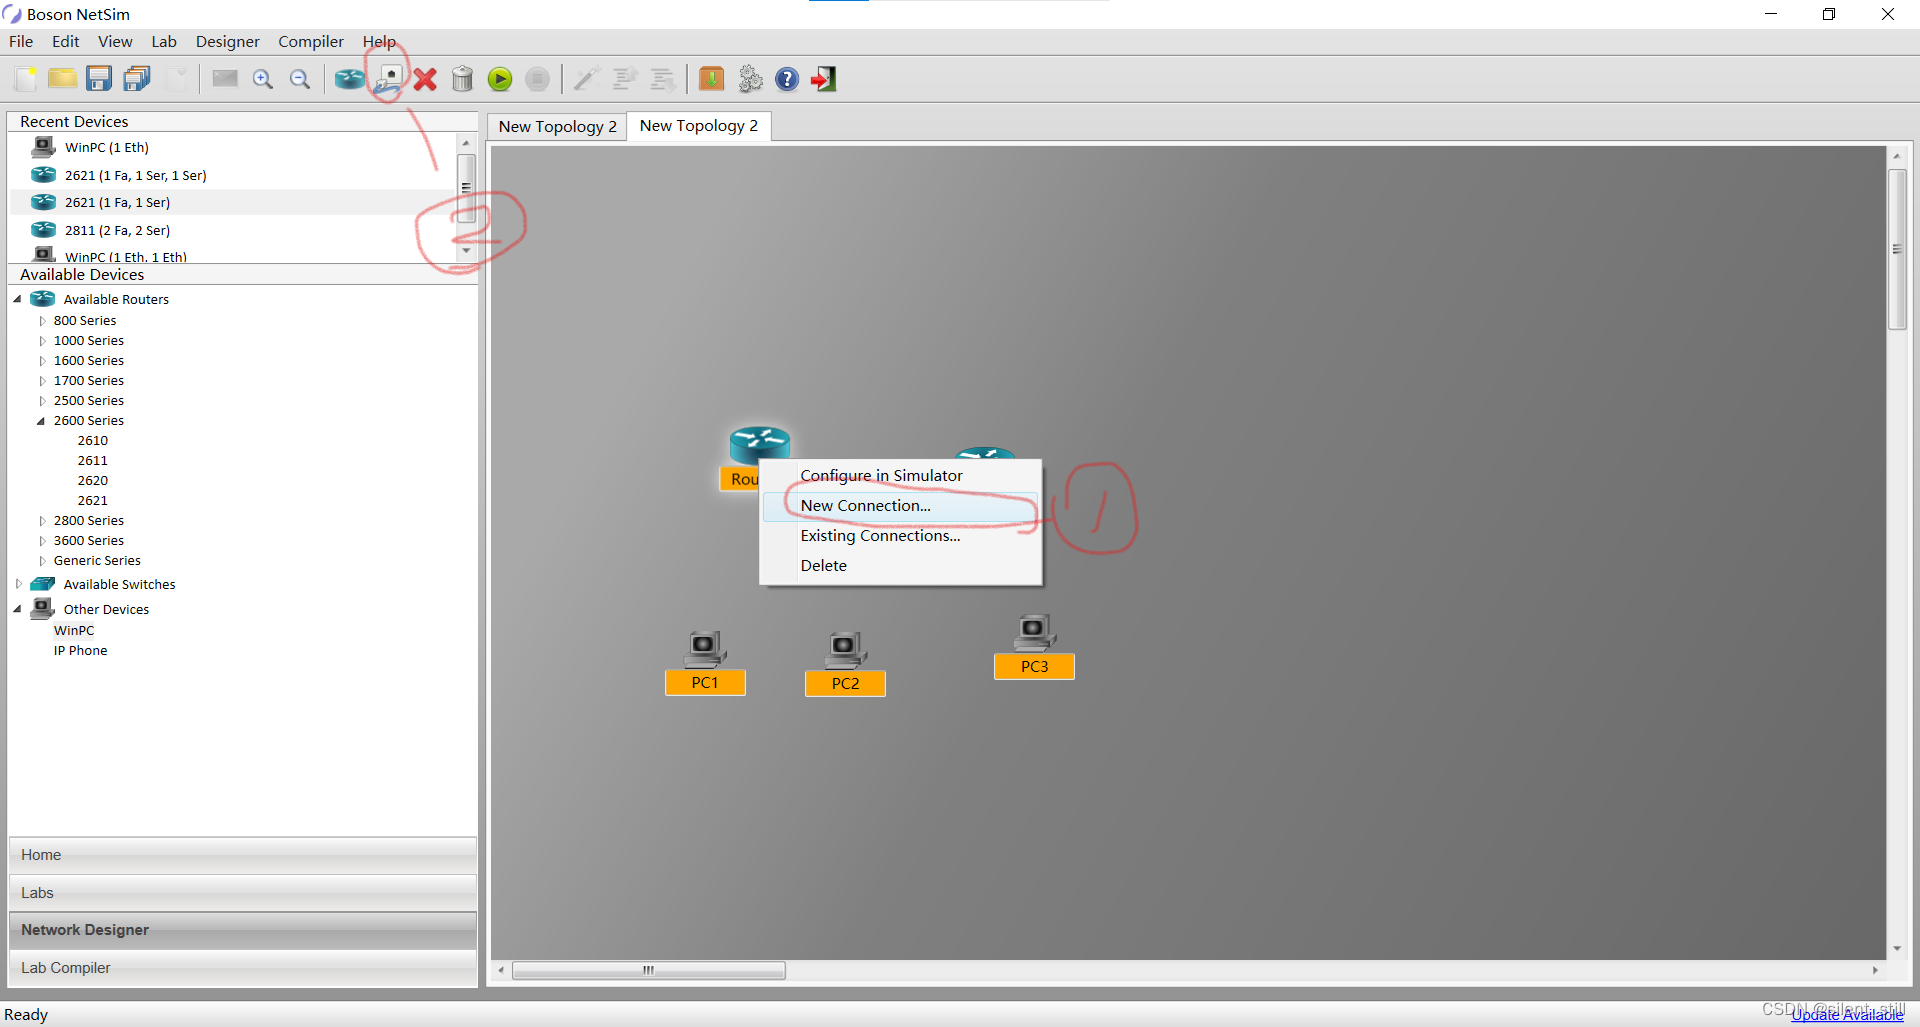
Task: Expand the 1000 Series node
Action: point(42,341)
